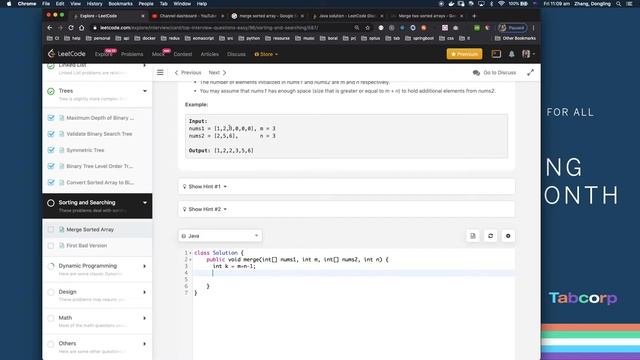Toggle checkbox for Symmetric Tree
The width and height of the screenshot is (640, 360).
click(51, 150)
